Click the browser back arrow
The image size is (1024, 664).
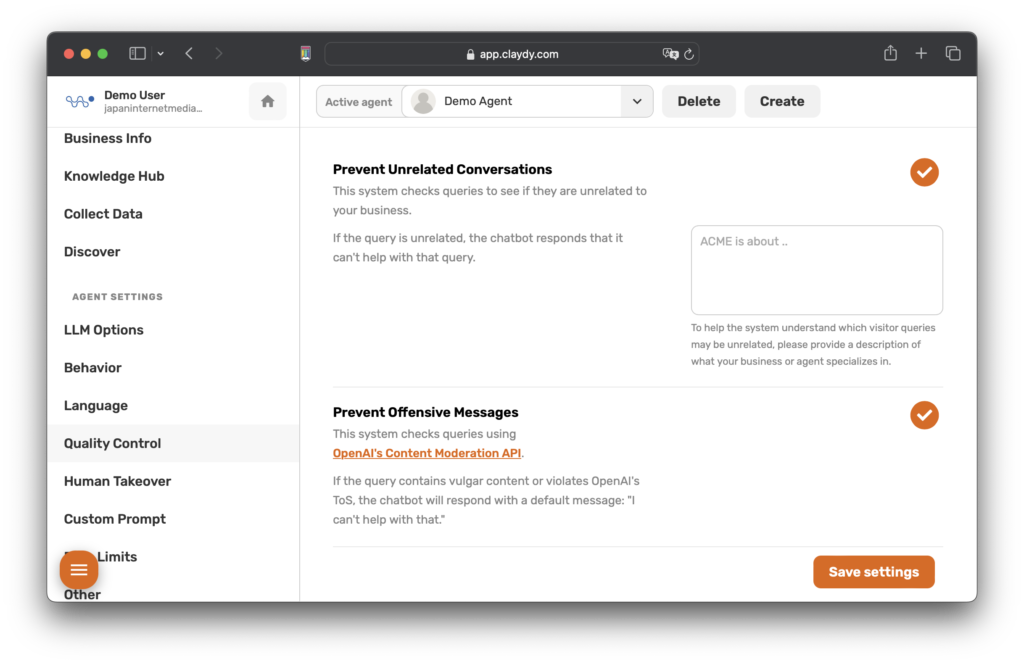pos(189,54)
